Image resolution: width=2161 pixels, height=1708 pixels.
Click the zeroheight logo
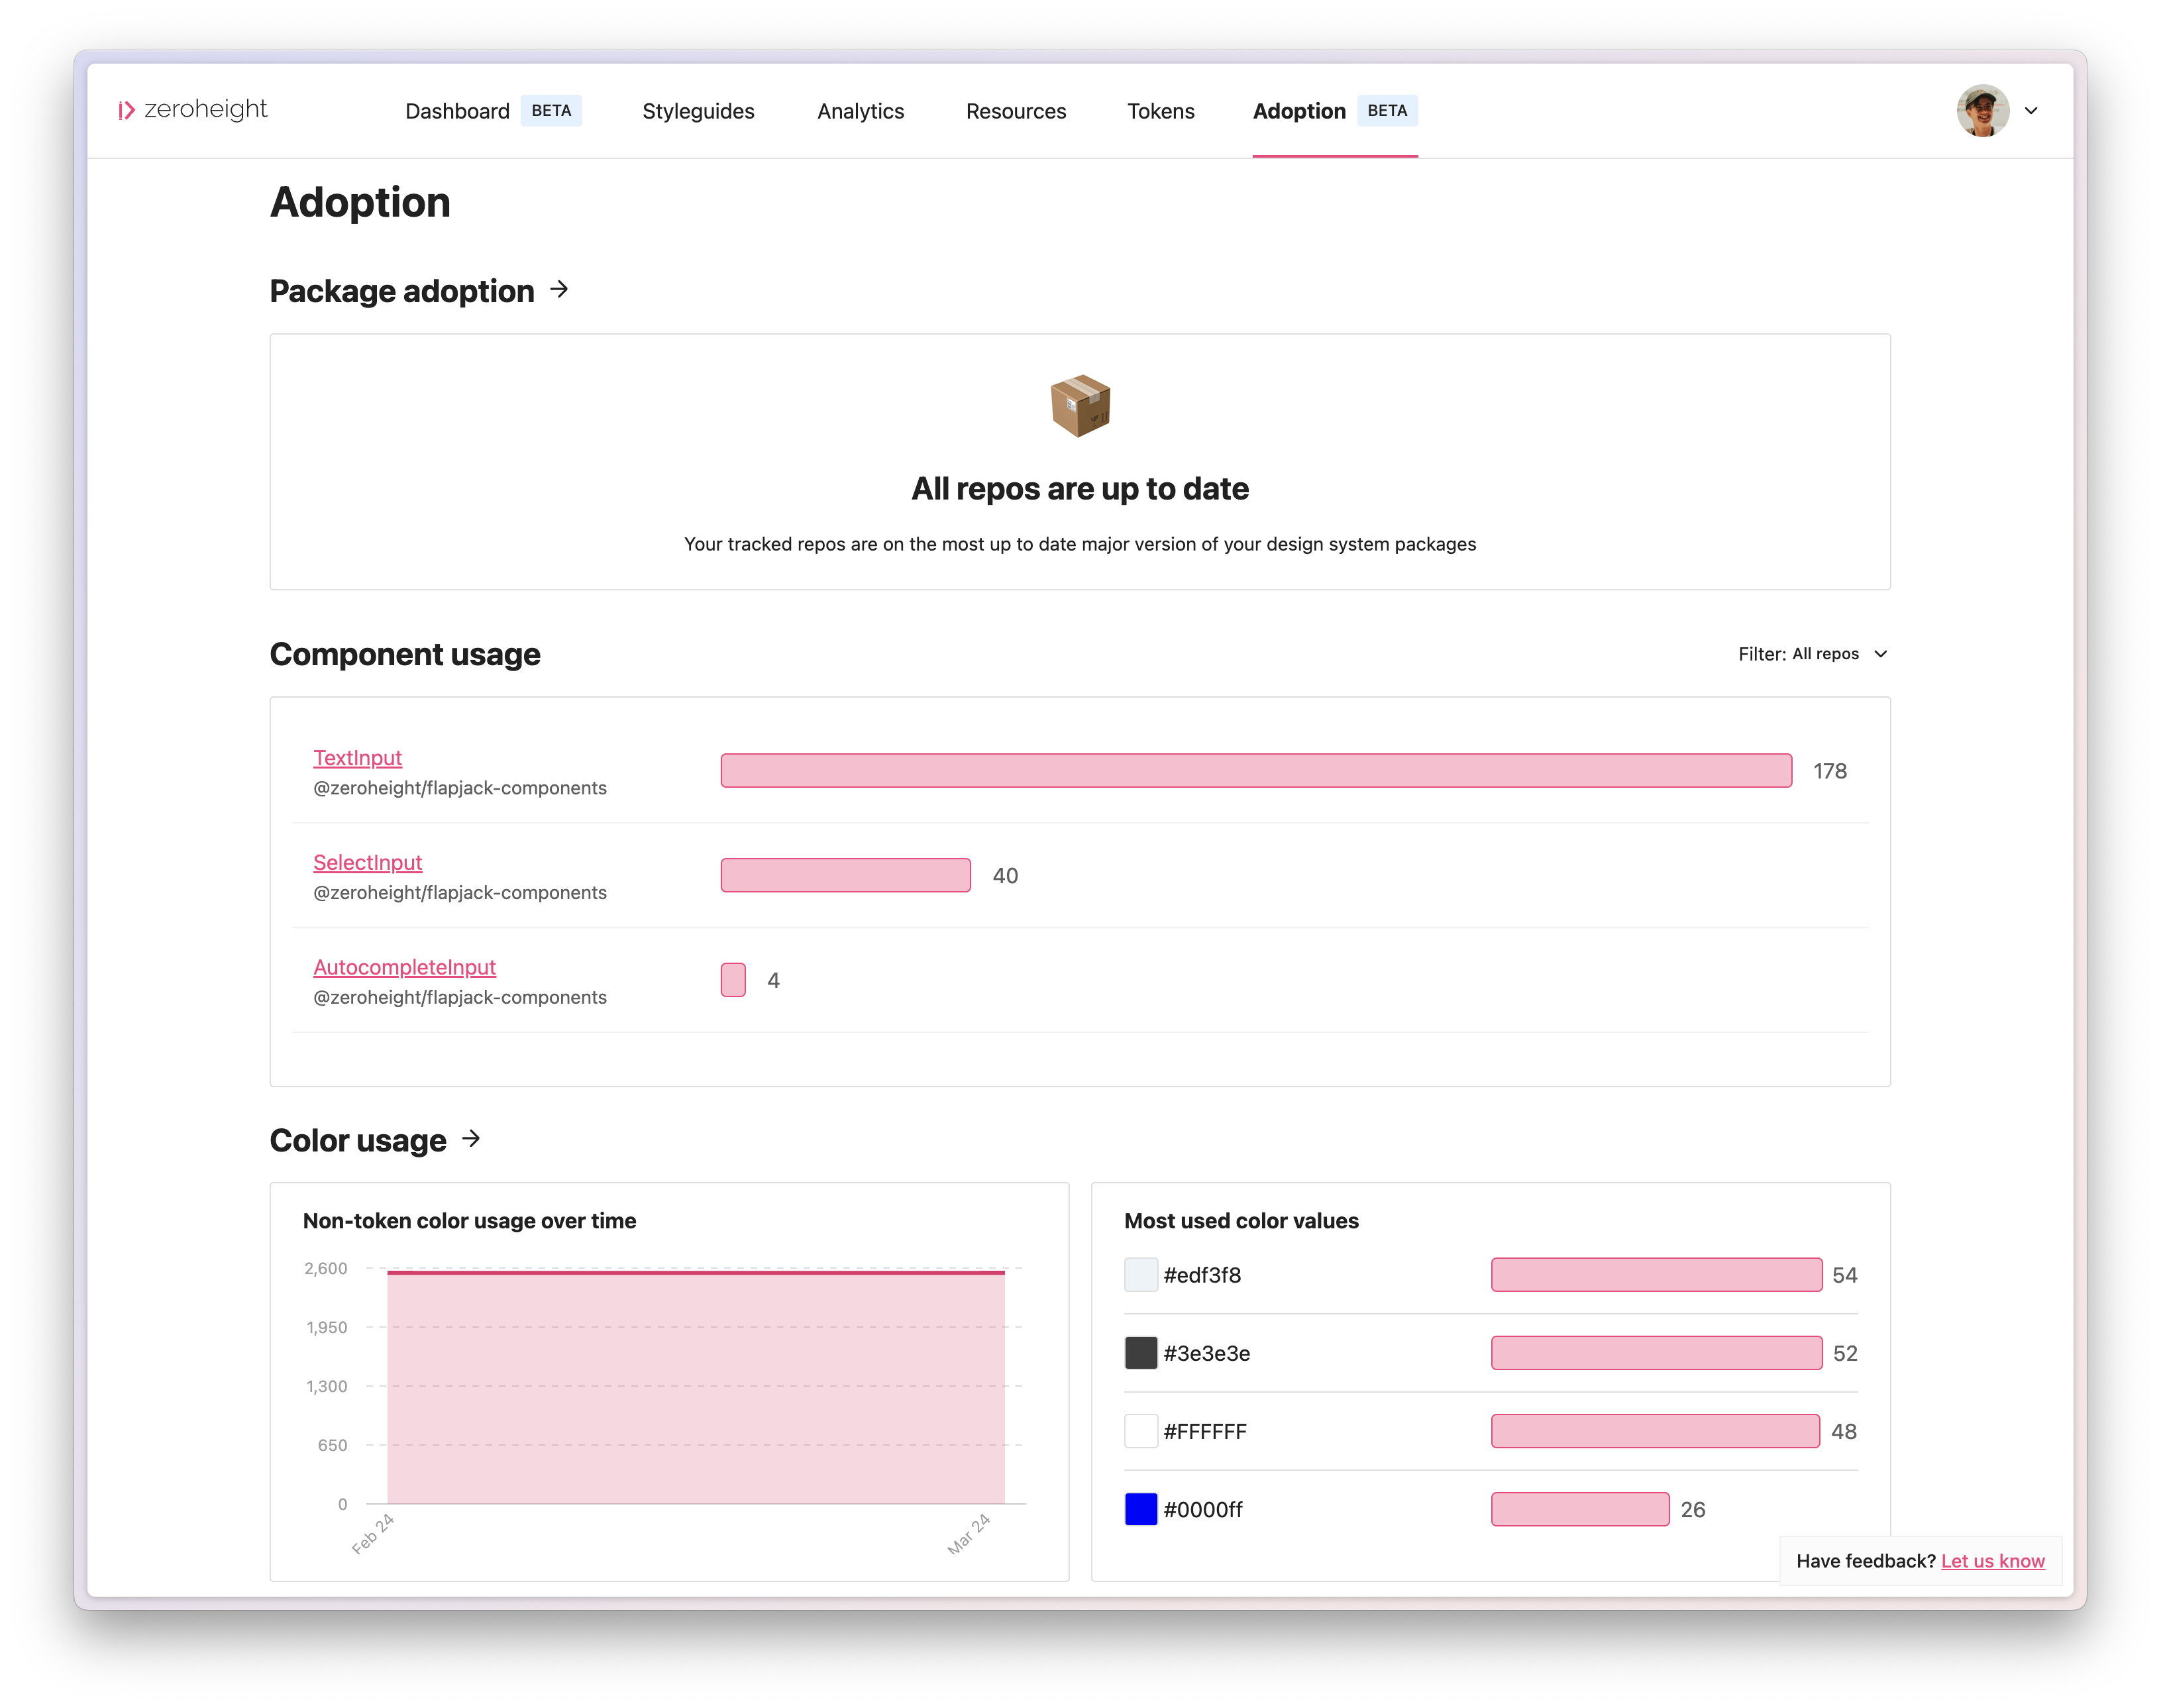(193, 110)
